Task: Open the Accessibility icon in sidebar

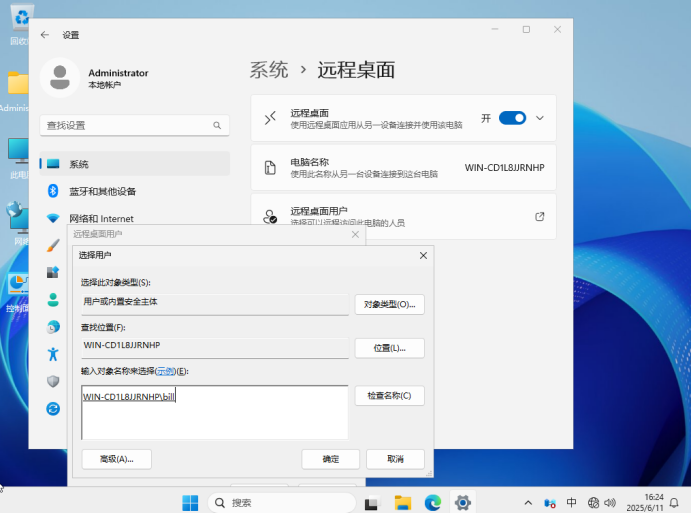Action: click(x=53, y=354)
